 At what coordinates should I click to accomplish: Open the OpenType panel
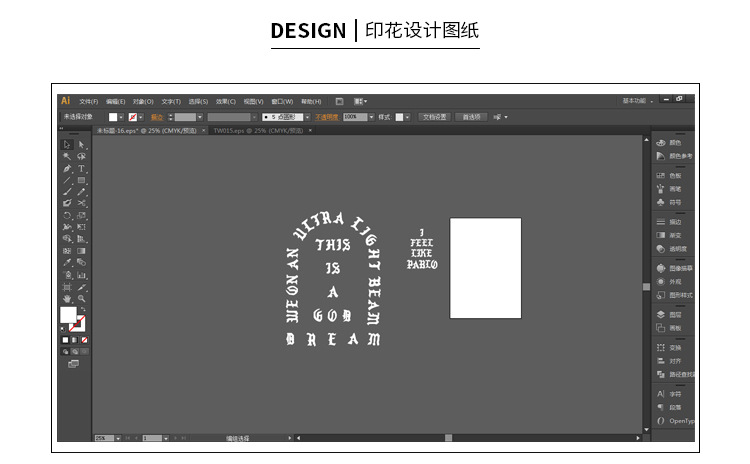[x=675, y=421]
